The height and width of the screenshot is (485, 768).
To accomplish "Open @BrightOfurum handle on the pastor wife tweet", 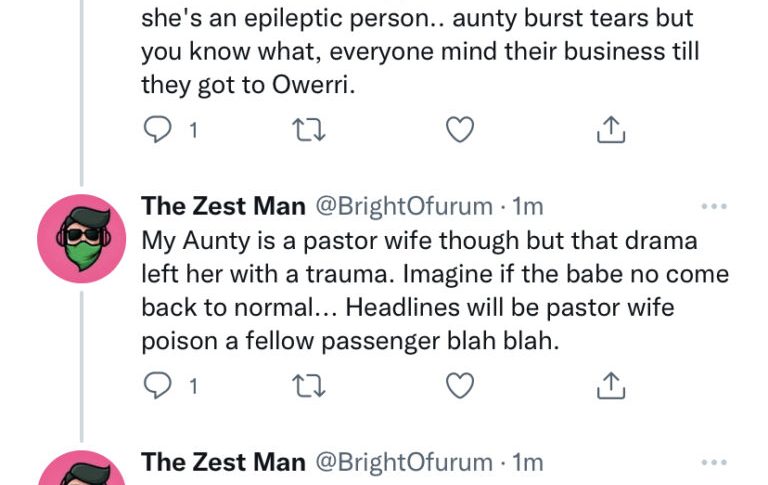I will coord(403,207).
